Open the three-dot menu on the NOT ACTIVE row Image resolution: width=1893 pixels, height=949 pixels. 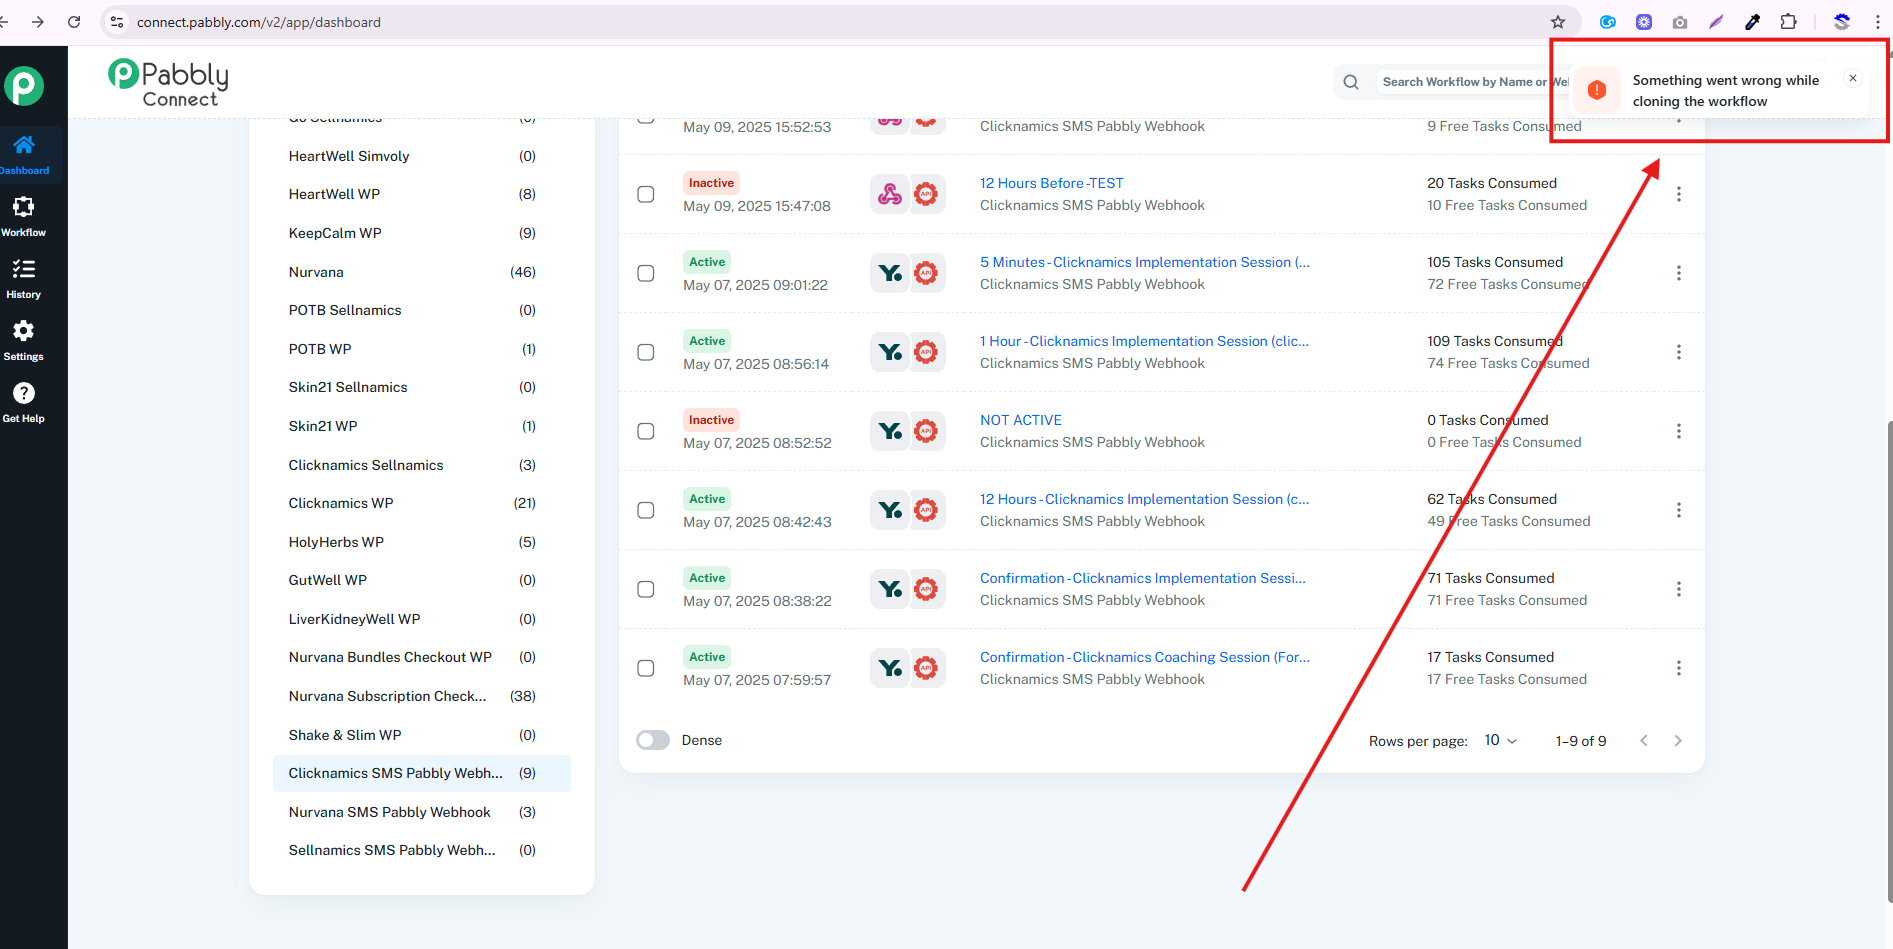pos(1679,431)
